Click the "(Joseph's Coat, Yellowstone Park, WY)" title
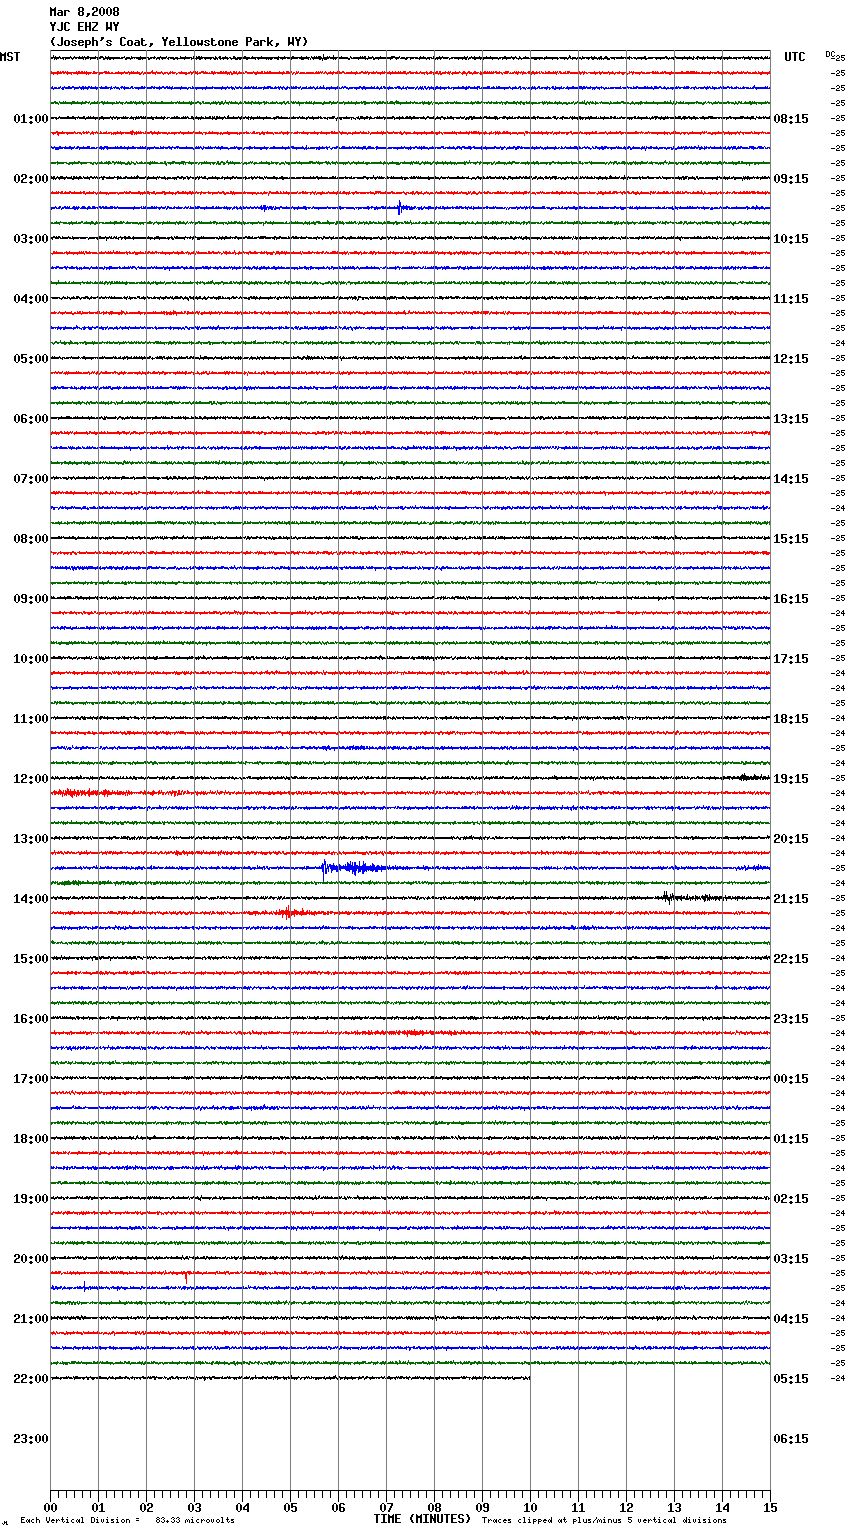 pyautogui.click(x=179, y=42)
